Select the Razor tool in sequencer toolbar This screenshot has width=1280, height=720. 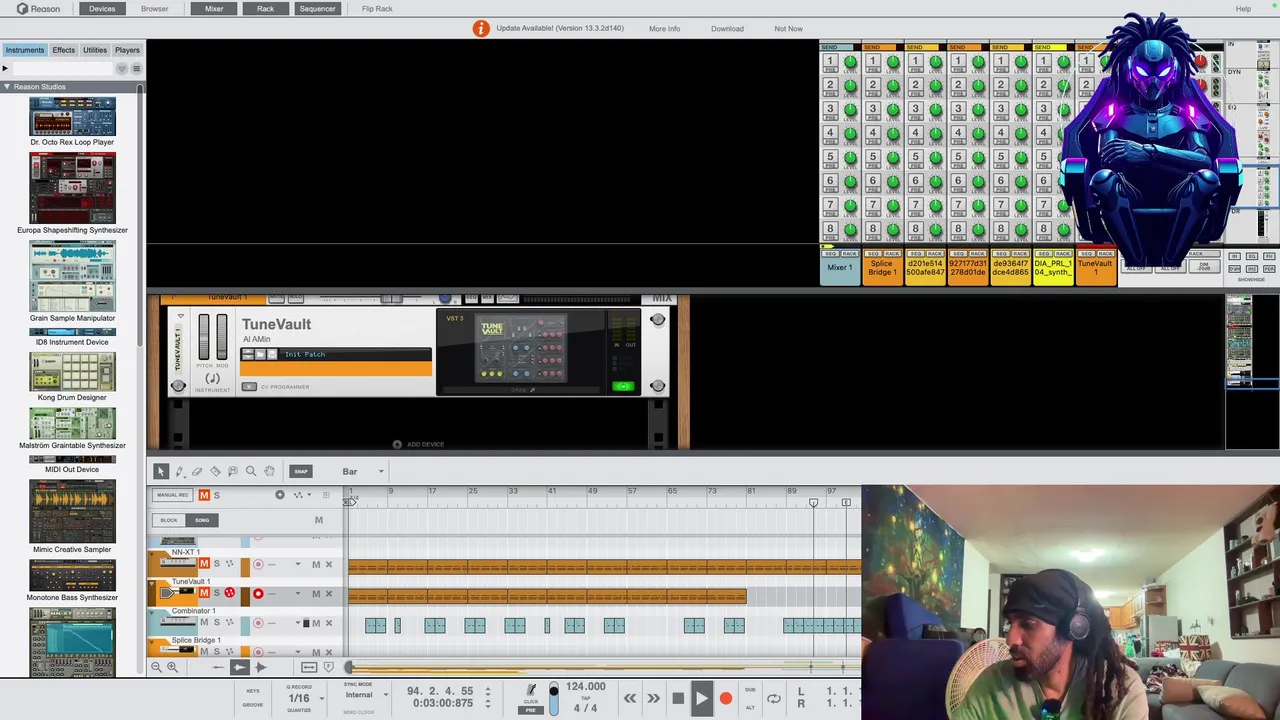click(215, 471)
